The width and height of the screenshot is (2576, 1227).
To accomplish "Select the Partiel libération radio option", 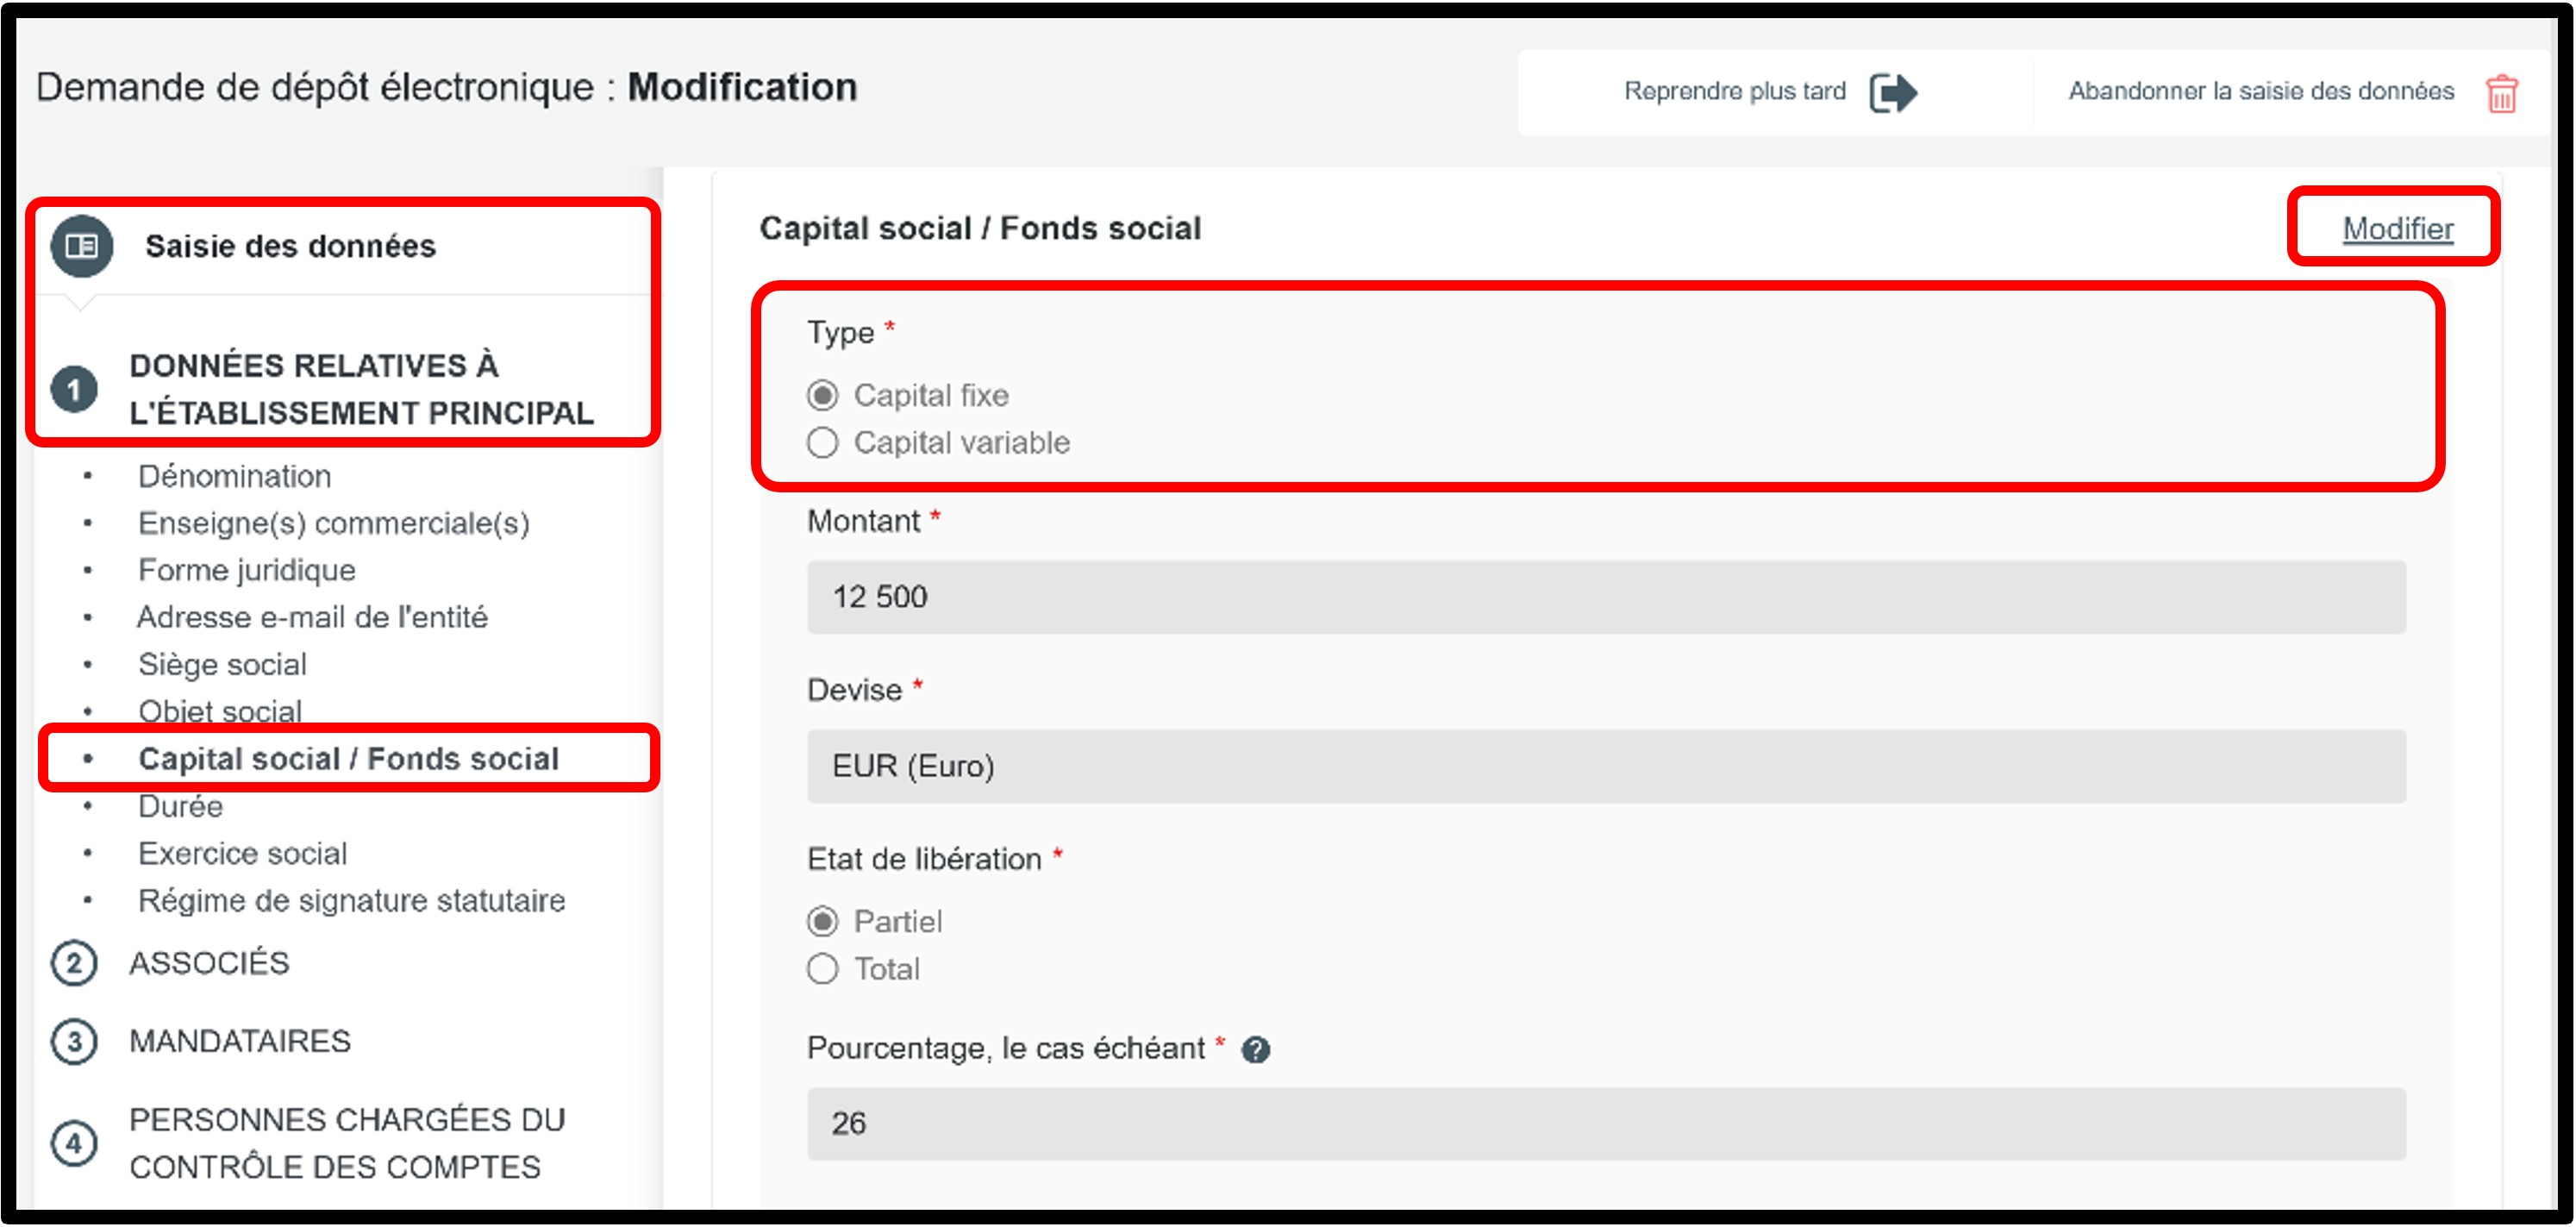I will pyautogui.click(x=822, y=922).
